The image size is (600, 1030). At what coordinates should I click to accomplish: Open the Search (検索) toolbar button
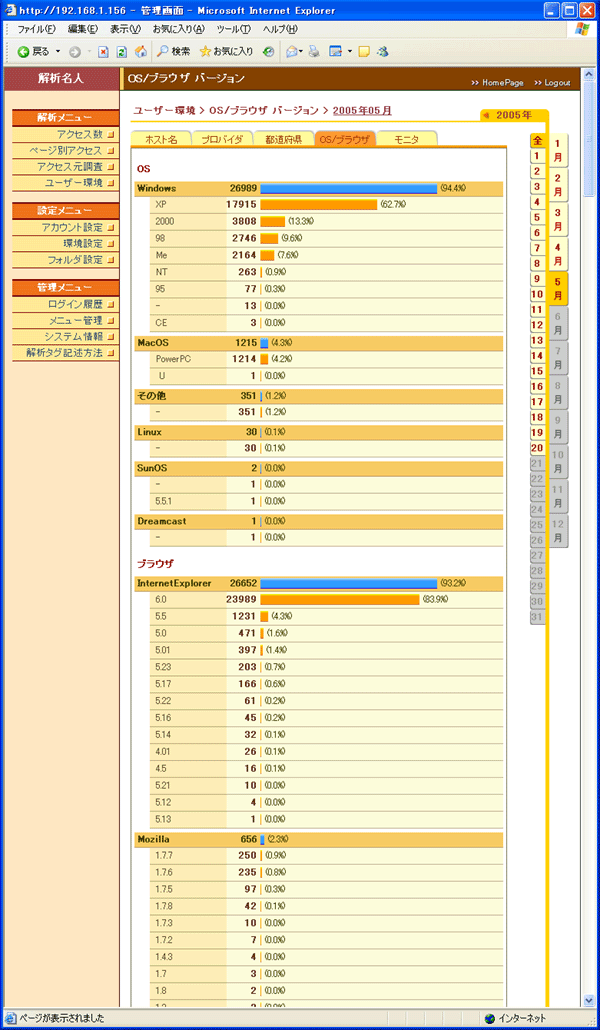point(173,51)
